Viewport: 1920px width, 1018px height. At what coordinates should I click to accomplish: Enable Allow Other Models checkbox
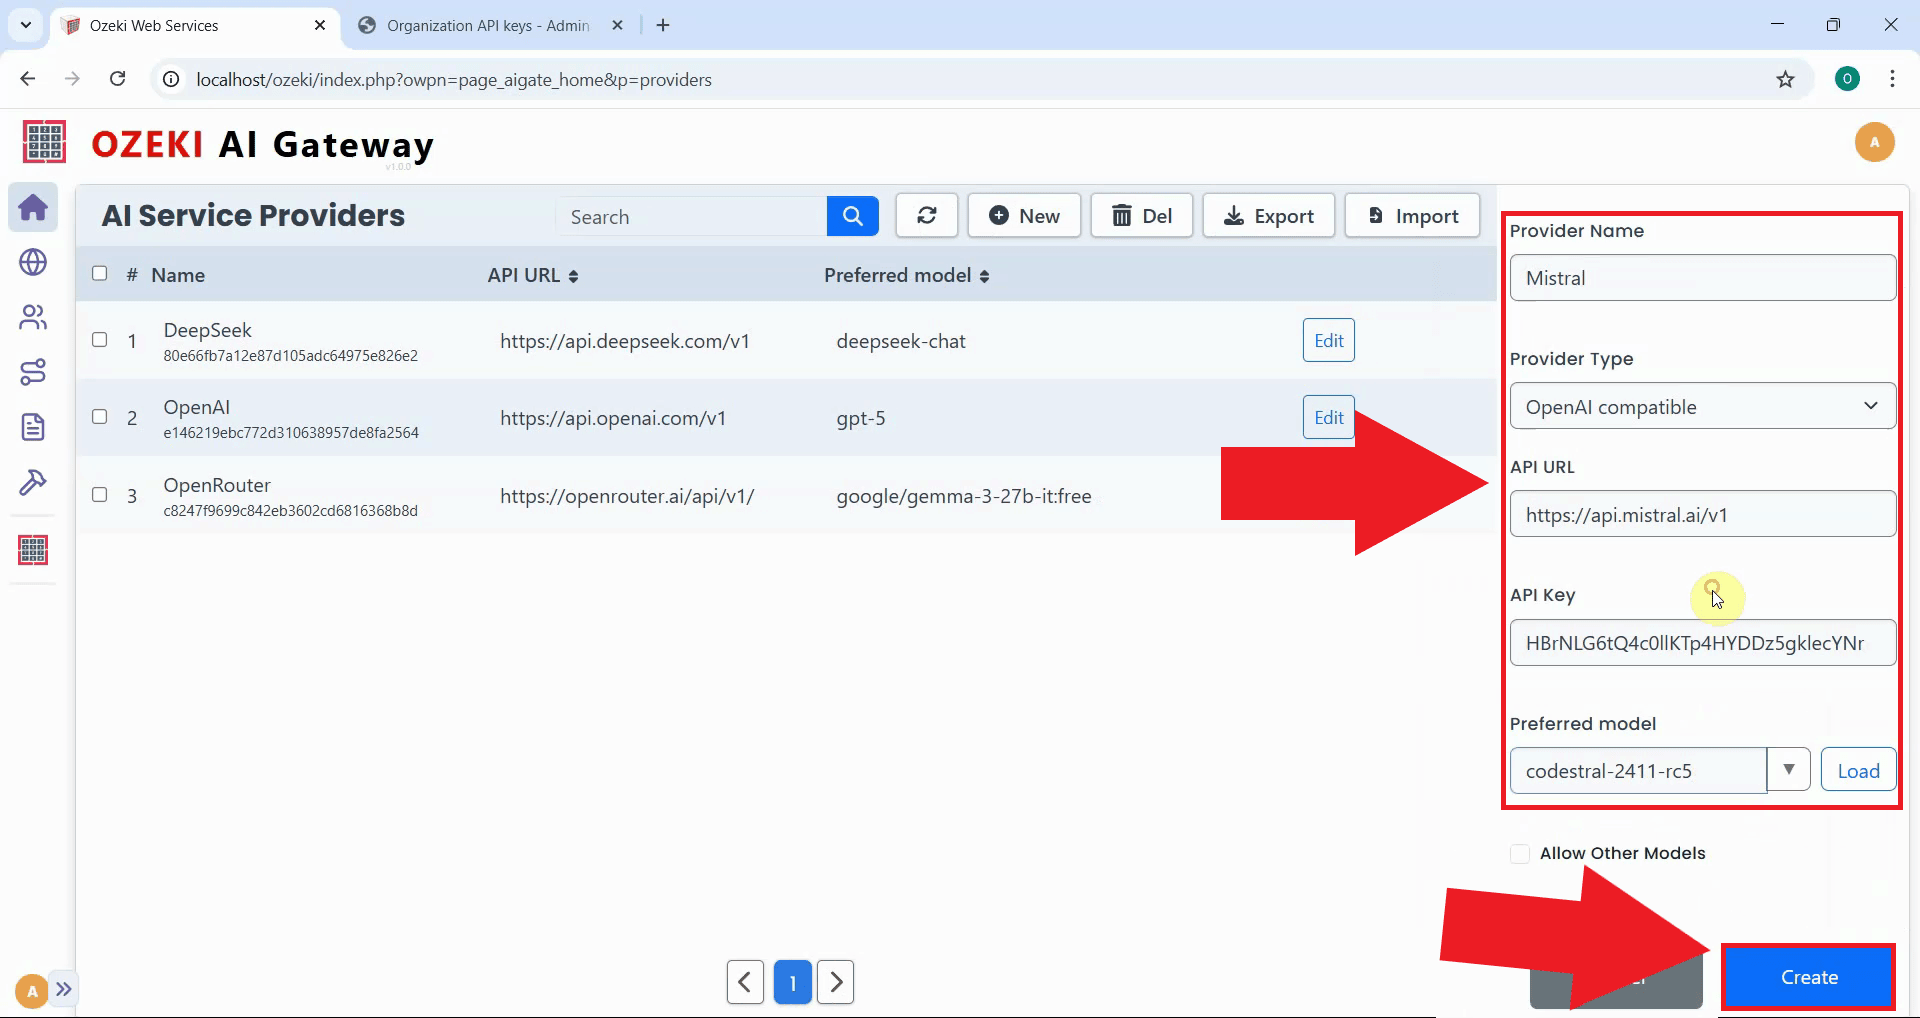coord(1520,854)
